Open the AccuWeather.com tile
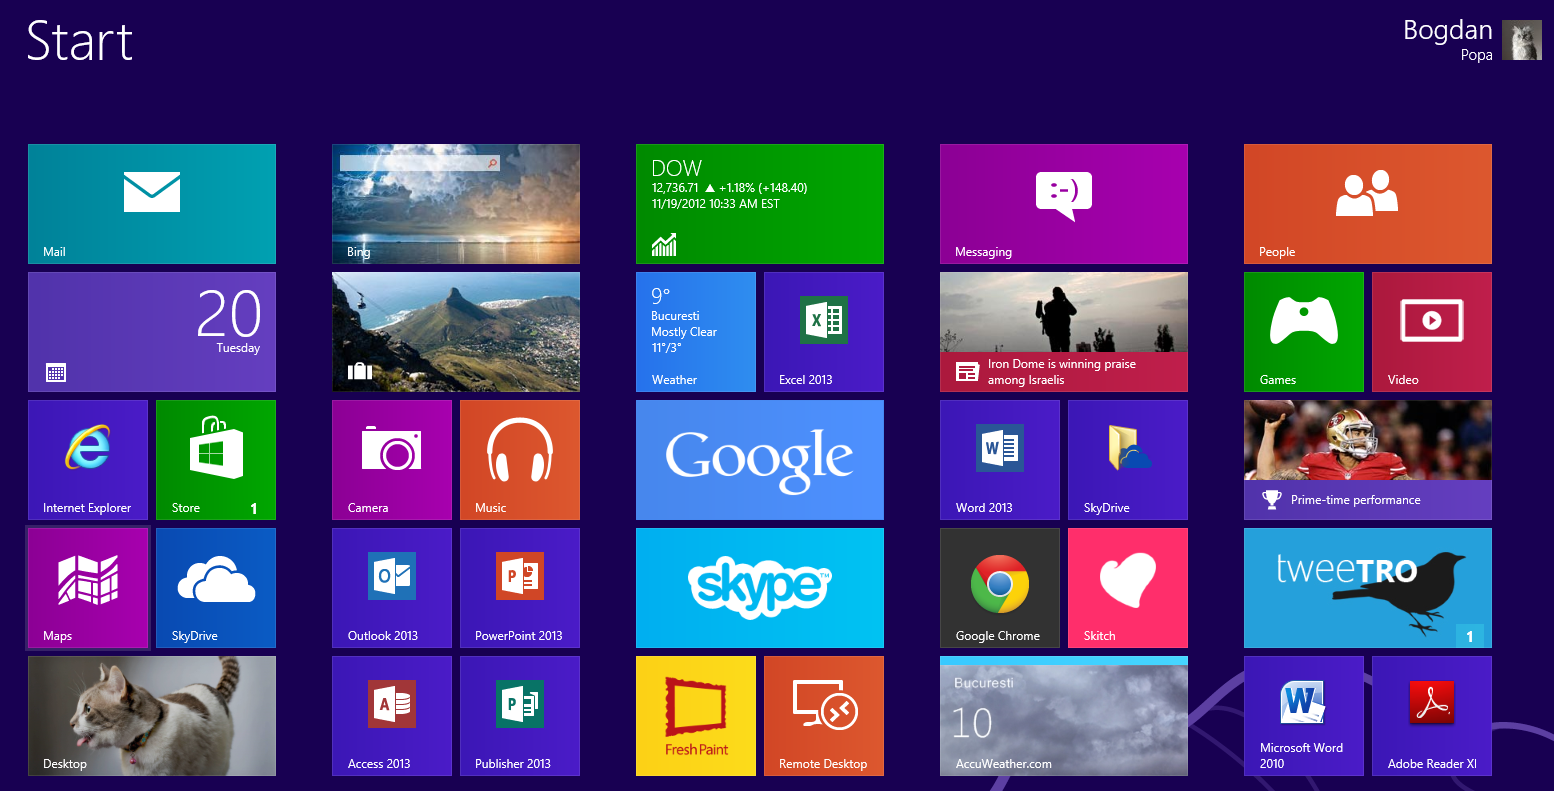Screen dimensions: 1554x791 [x=1064, y=716]
